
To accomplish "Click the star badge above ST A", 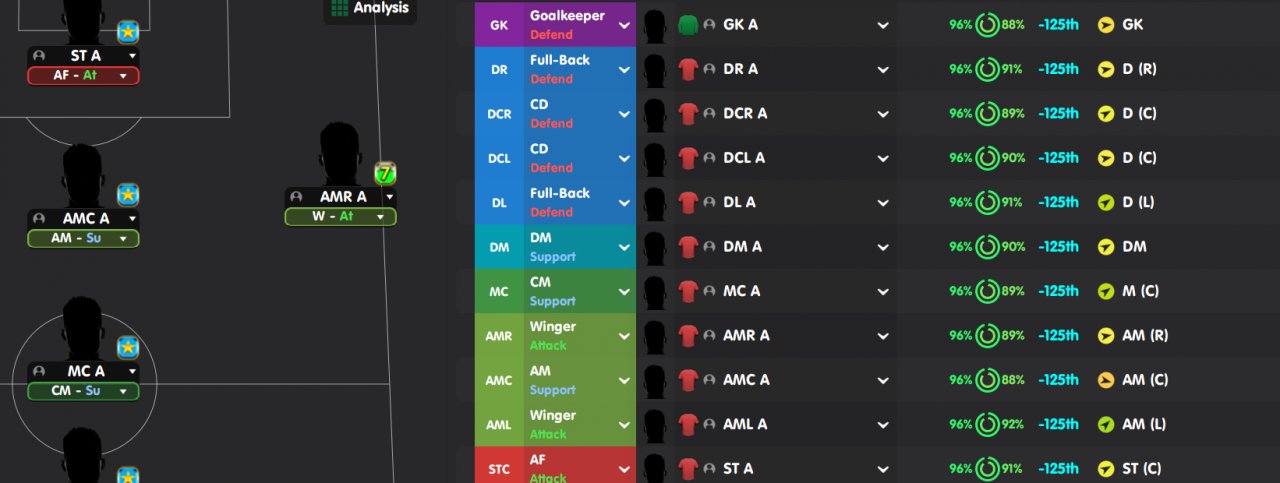I will click(x=128, y=32).
